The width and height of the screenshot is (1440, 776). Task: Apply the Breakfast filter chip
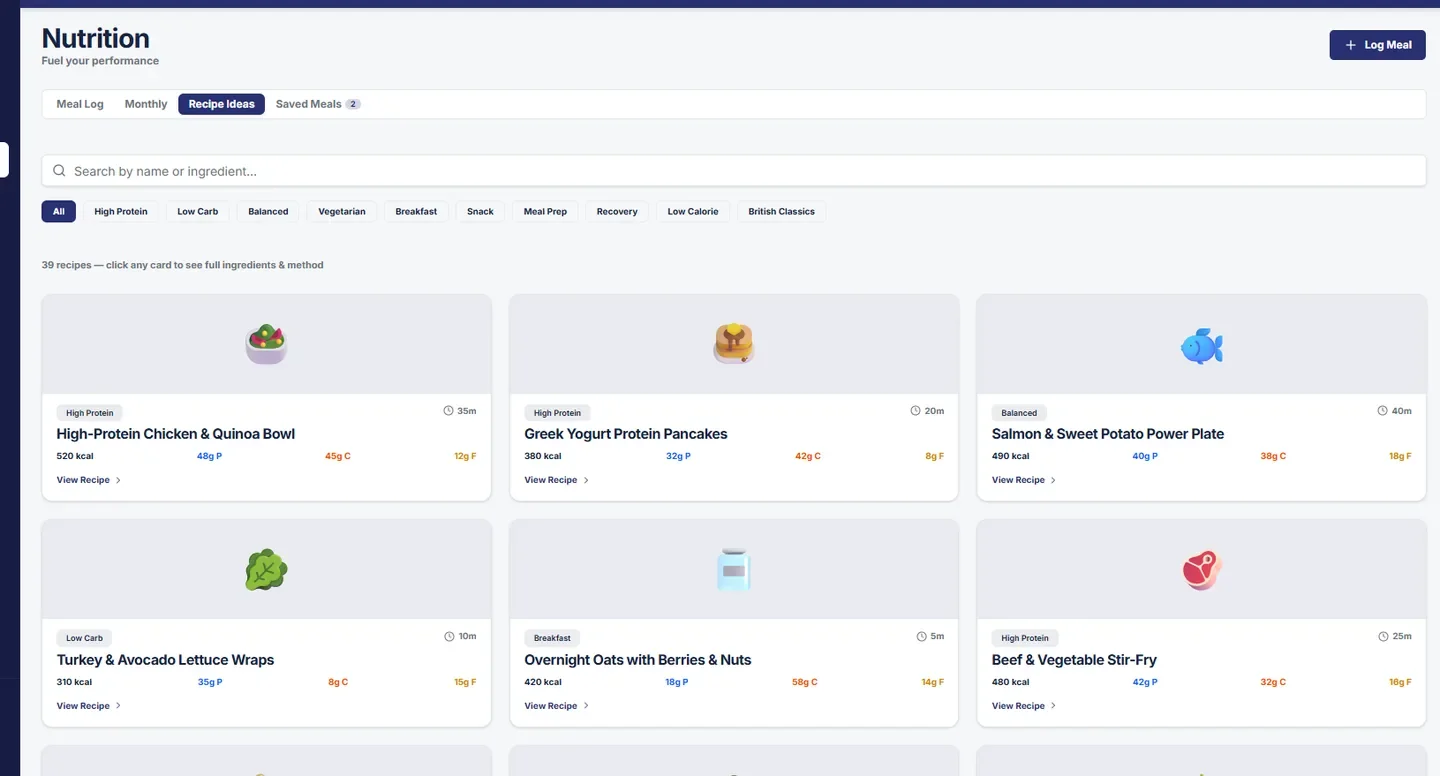pos(416,211)
